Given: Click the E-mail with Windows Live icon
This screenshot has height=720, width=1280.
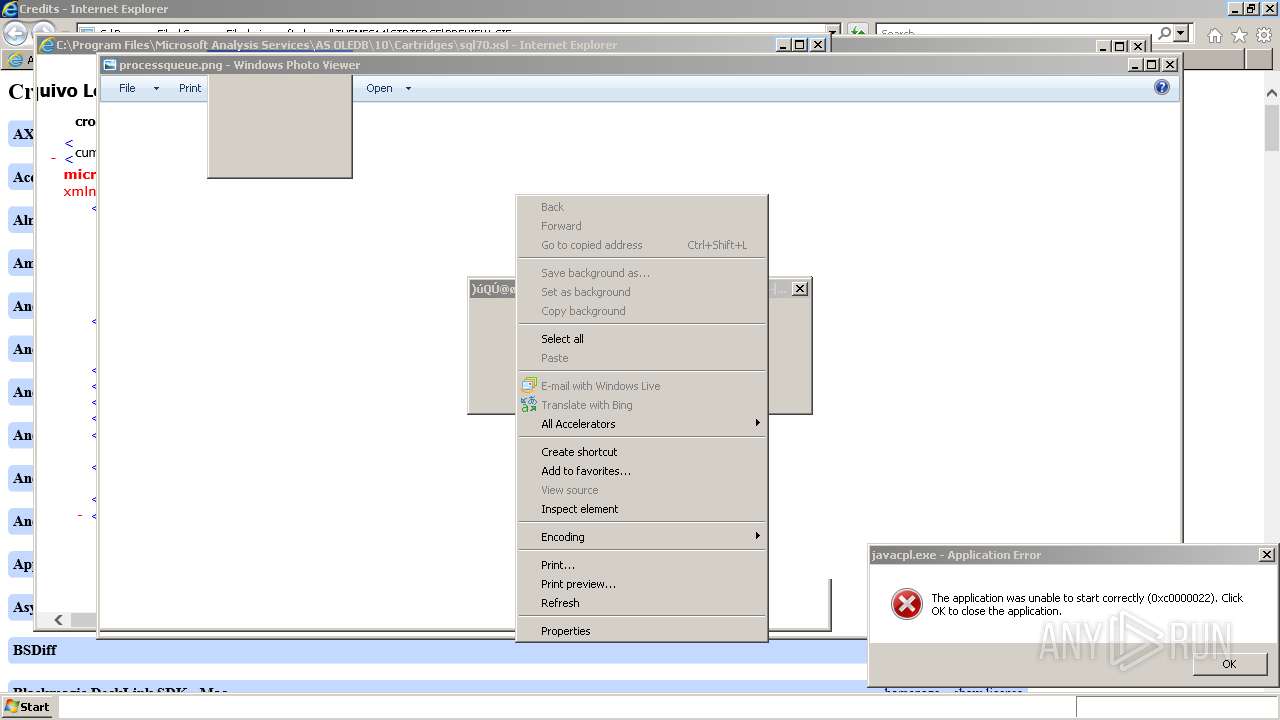Looking at the screenshot, I should [x=529, y=385].
